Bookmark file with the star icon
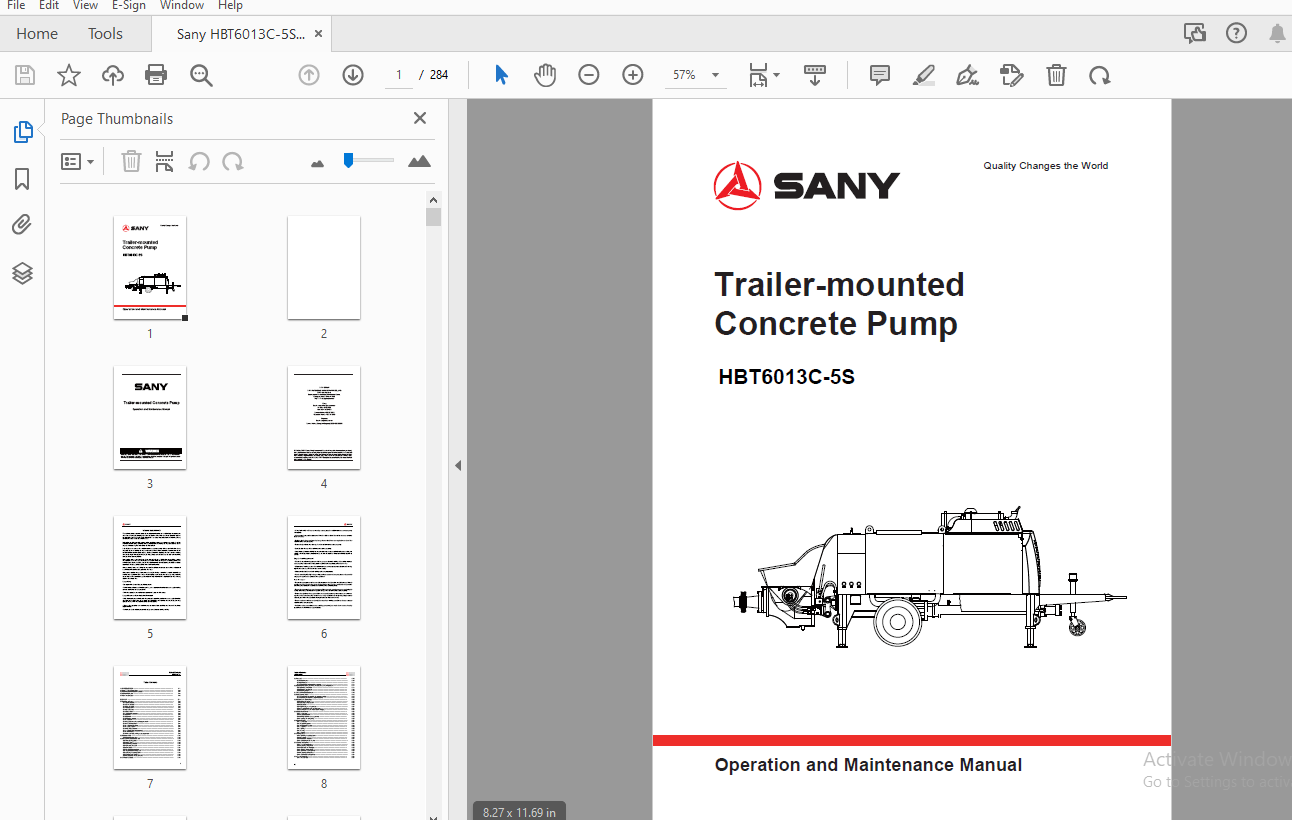Image resolution: width=1292 pixels, height=820 pixels. 68,75
